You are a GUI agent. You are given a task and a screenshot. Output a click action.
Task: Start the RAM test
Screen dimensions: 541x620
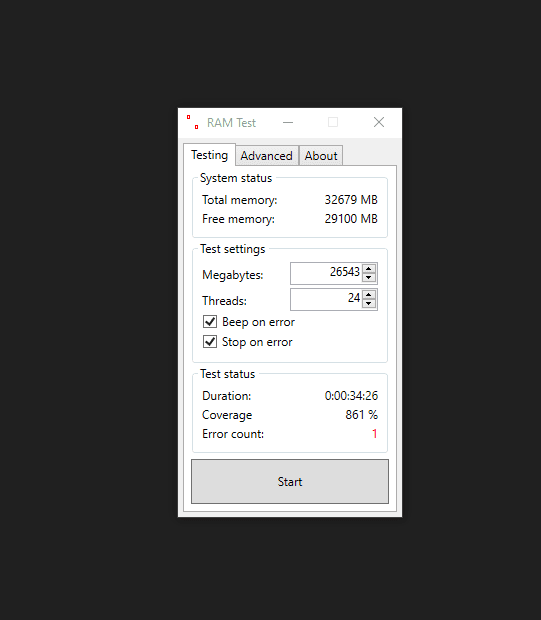click(x=290, y=481)
